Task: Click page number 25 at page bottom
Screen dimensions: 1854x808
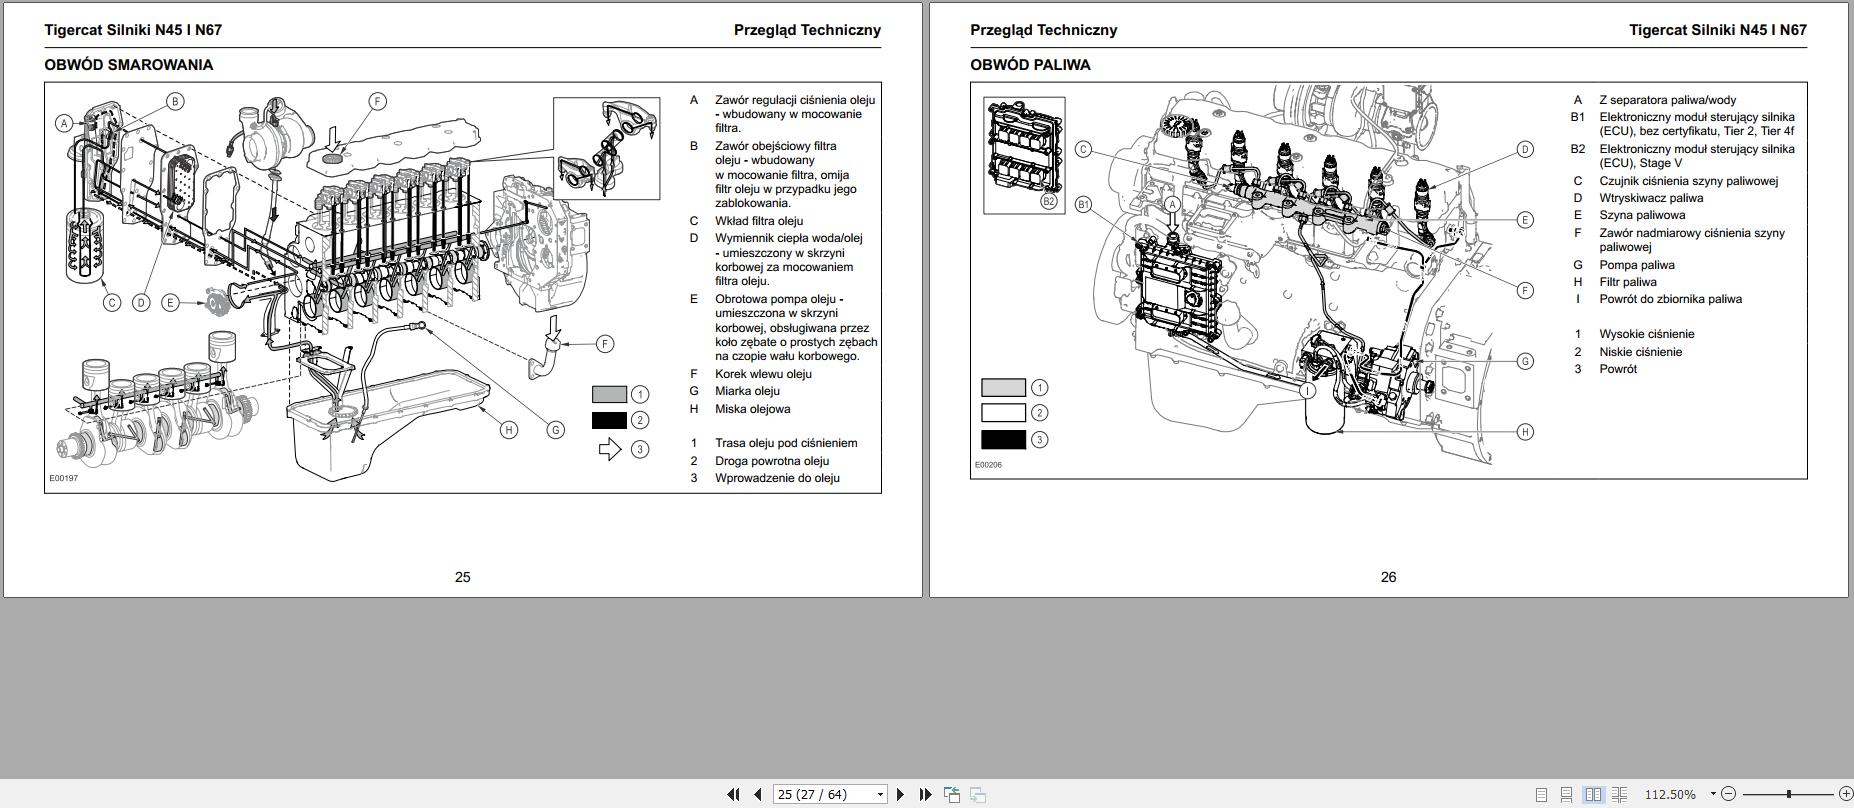Action: [x=462, y=577]
